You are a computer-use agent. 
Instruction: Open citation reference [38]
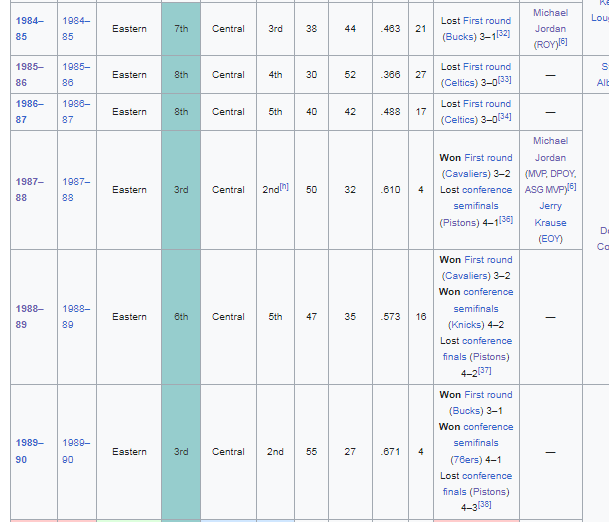click(485, 505)
